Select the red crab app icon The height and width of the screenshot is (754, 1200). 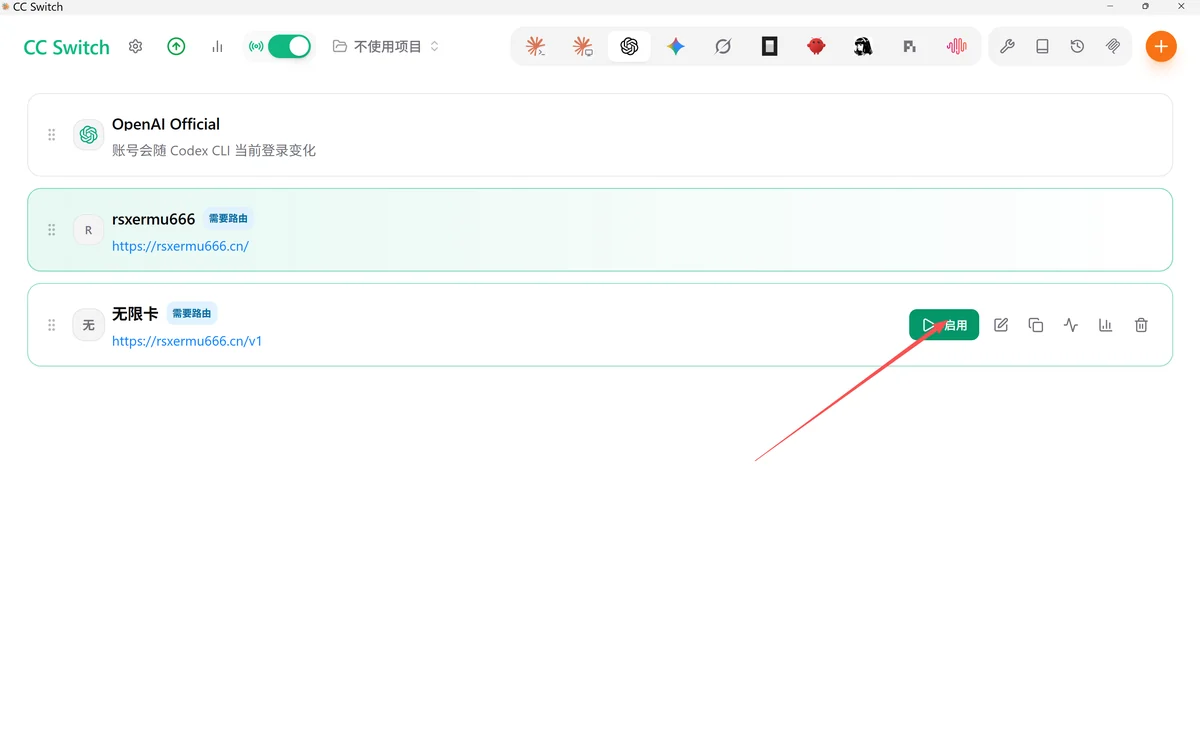tap(816, 46)
